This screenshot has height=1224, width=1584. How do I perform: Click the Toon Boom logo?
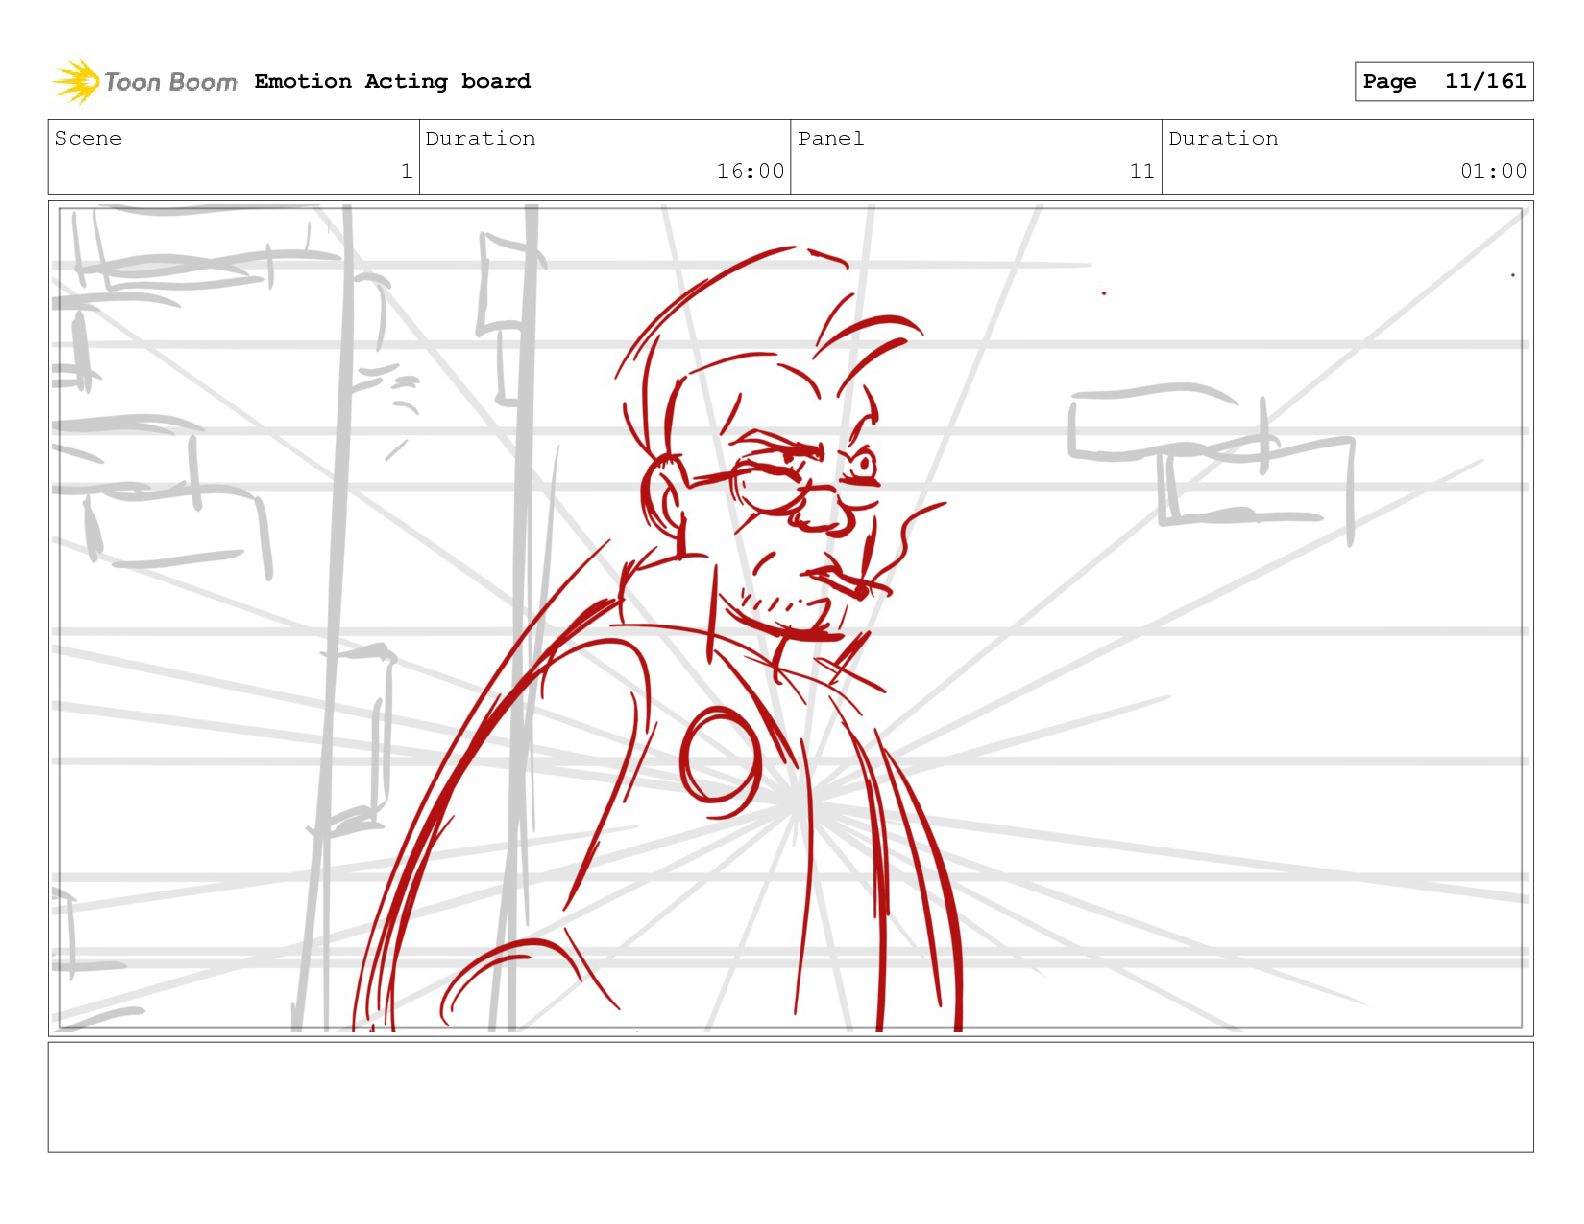point(145,81)
